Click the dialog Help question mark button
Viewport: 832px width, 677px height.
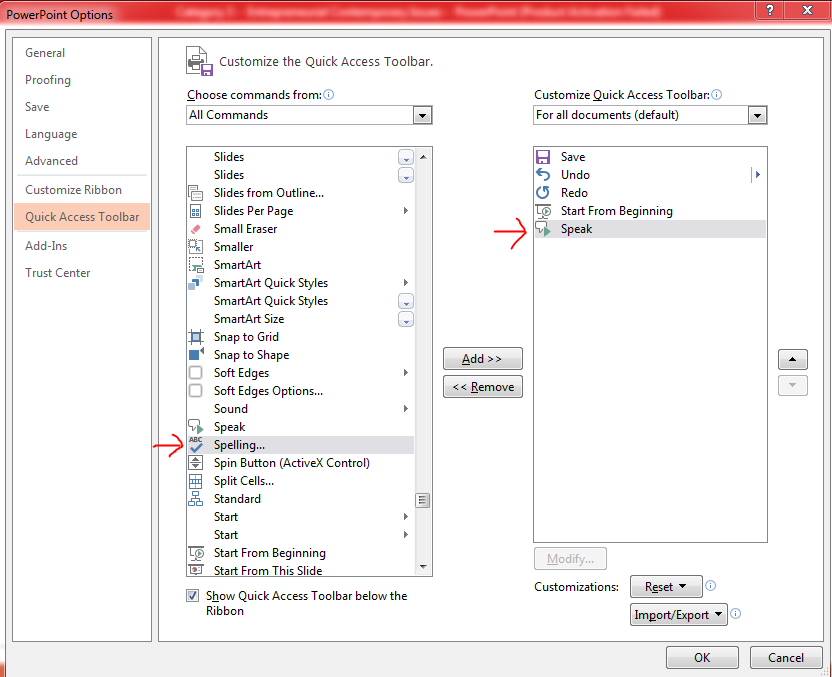770,10
